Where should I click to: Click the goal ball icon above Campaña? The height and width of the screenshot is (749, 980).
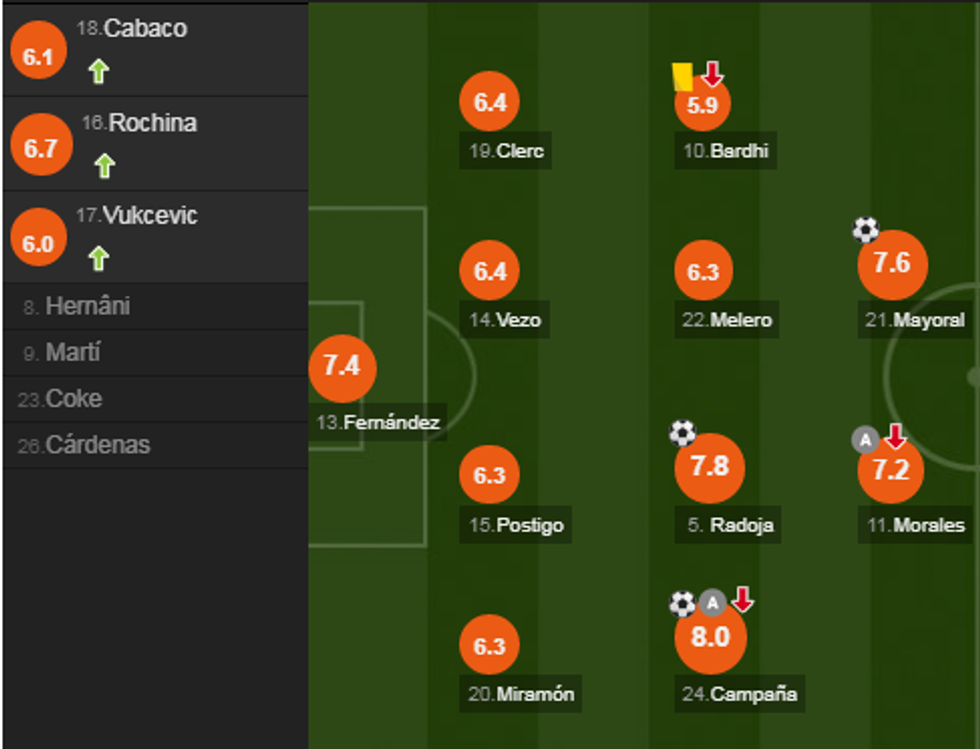tap(682, 603)
